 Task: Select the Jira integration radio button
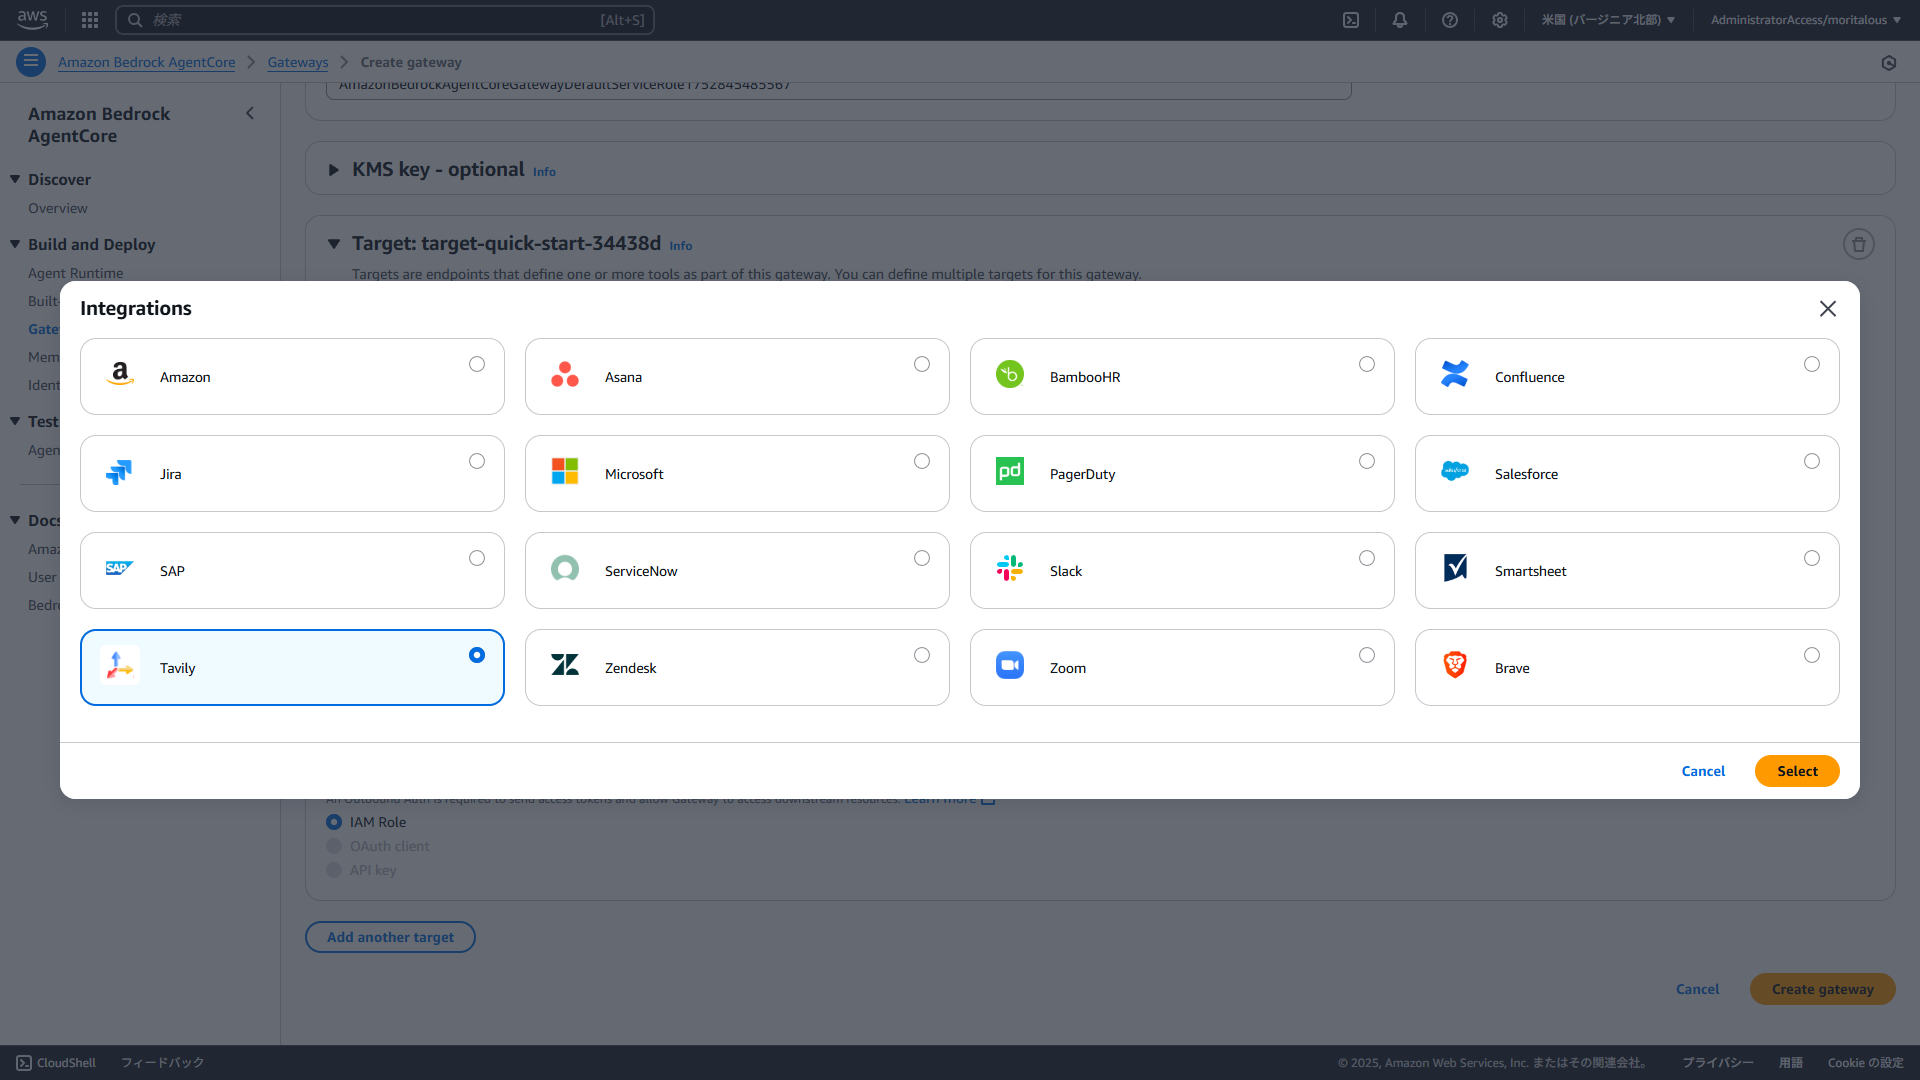pyautogui.click(x=476, y=462)
